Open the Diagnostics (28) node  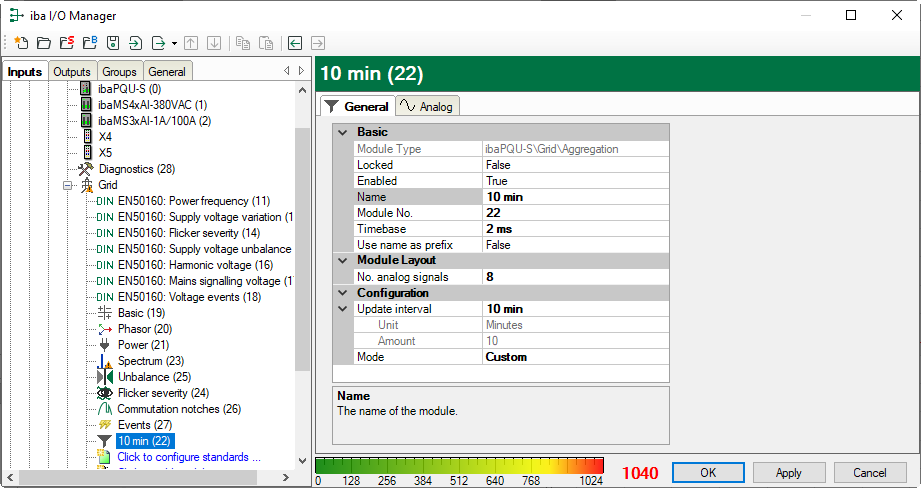[x=136, y=169]
